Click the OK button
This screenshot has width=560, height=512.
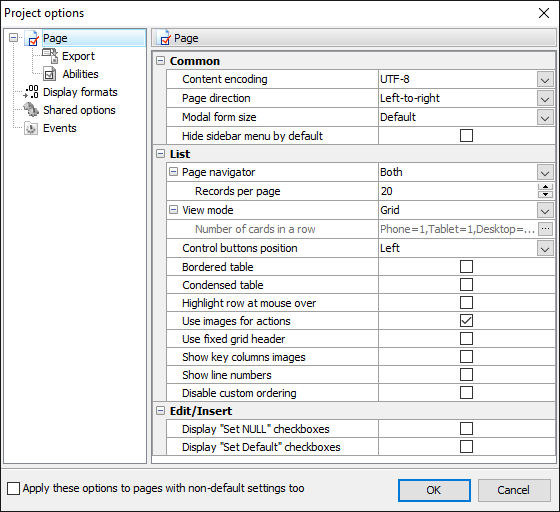pos(434,490)
